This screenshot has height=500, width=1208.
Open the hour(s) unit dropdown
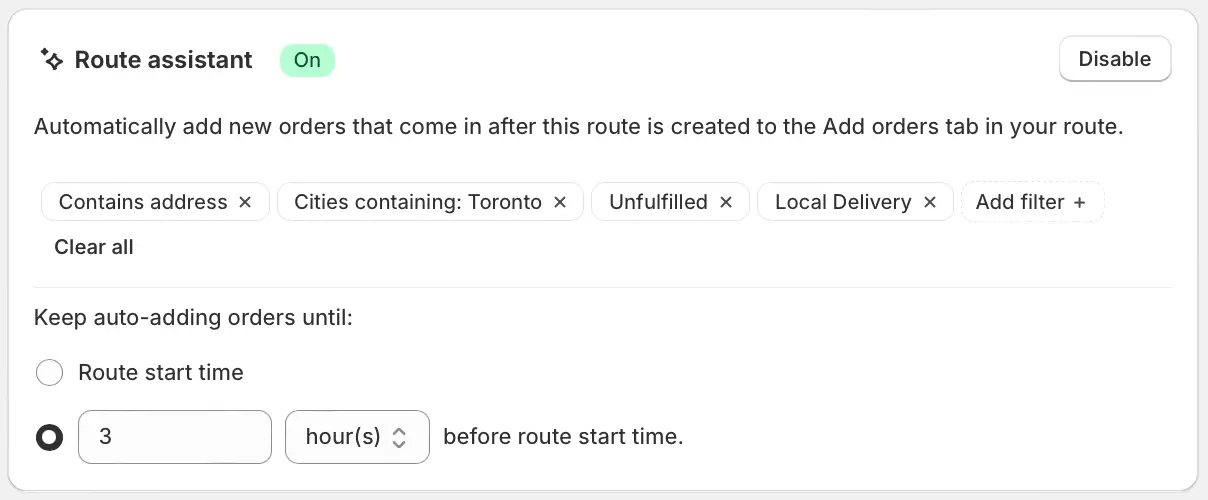coord(357,437)
